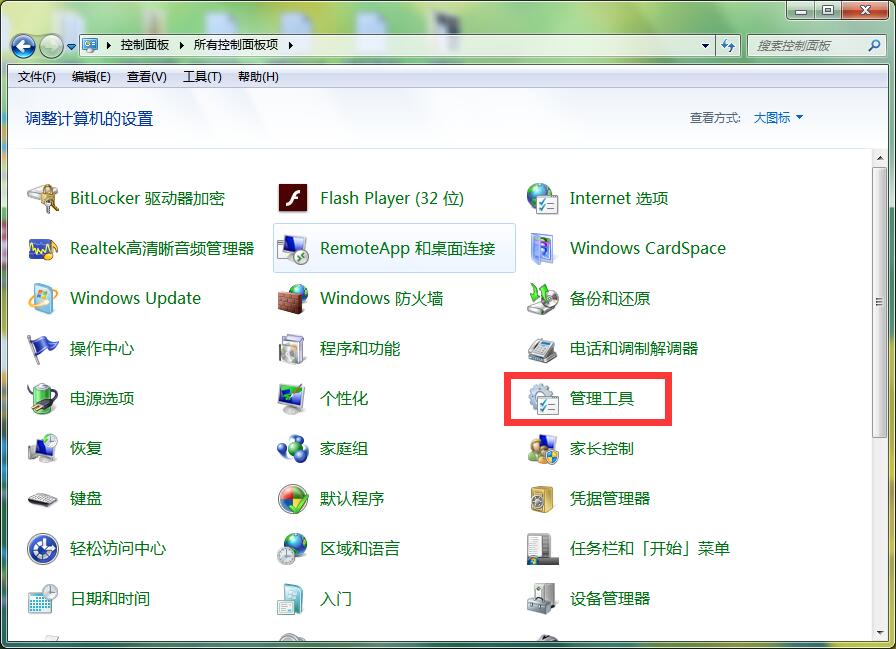
Task: Expand the 查看方式 大图标 dropdown
Action: (779, 118)
